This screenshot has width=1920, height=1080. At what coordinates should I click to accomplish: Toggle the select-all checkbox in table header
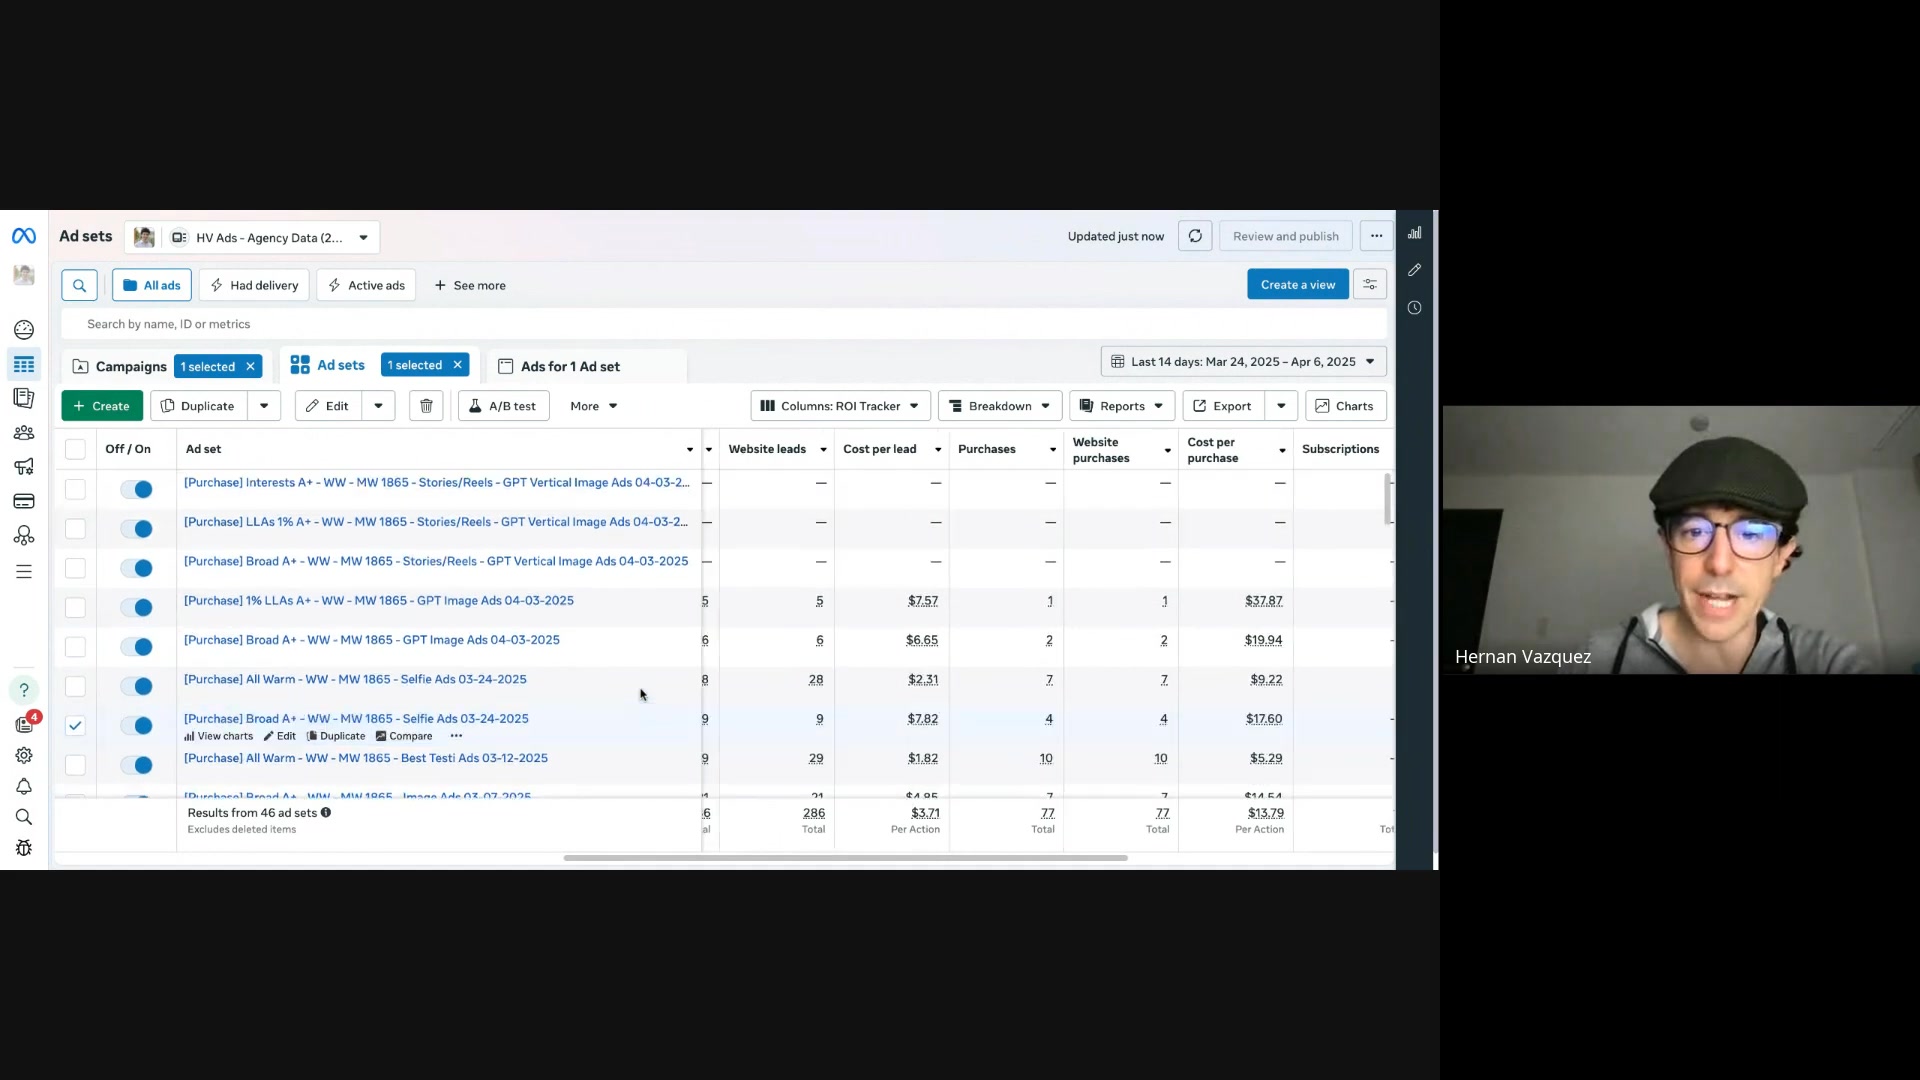click(75, 449)
